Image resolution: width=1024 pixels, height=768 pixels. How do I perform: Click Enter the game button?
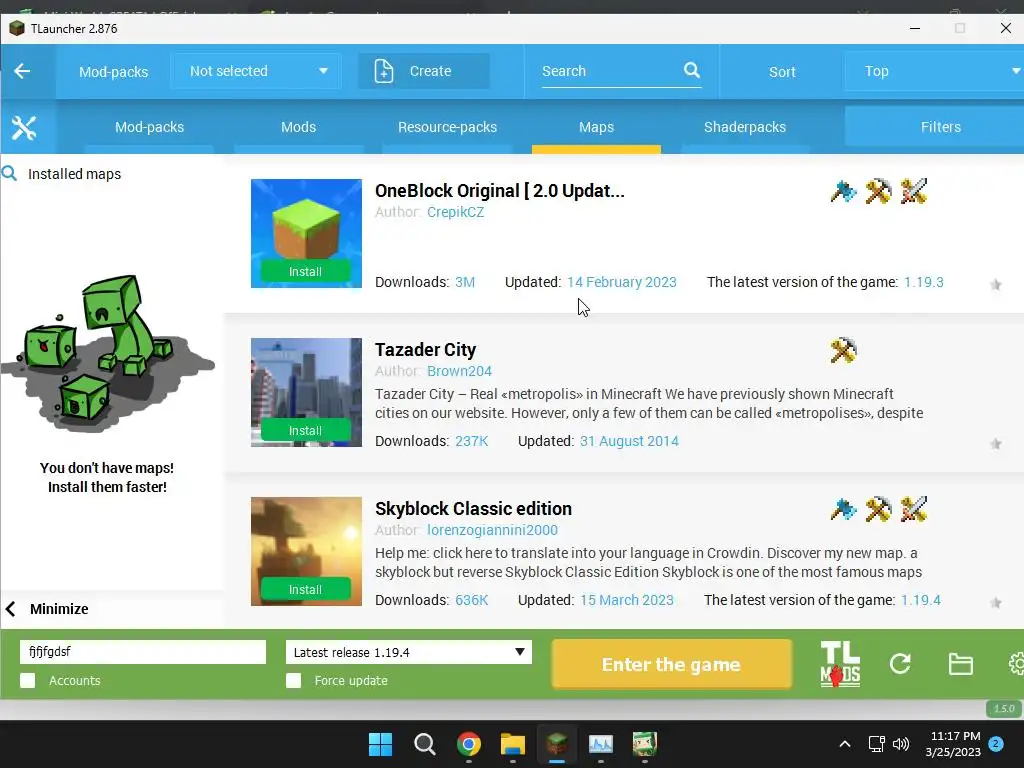(x=671, y=664)
